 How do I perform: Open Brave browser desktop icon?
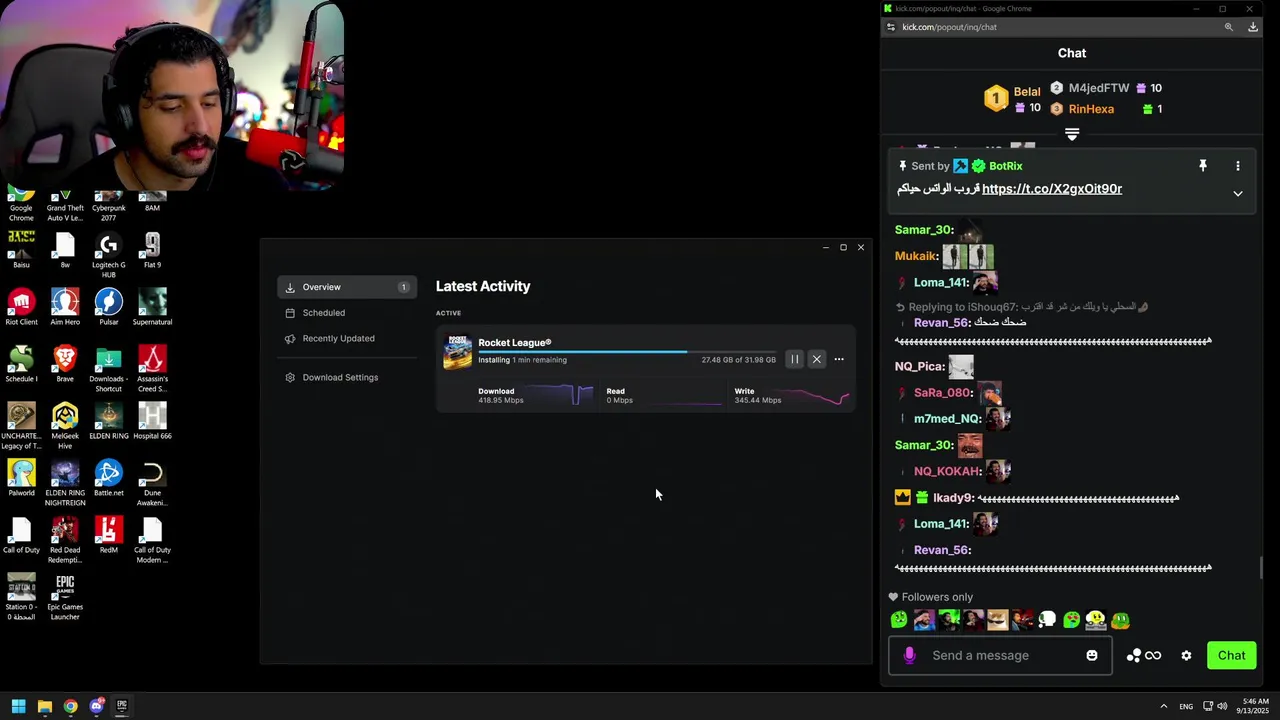coord(65,364)
